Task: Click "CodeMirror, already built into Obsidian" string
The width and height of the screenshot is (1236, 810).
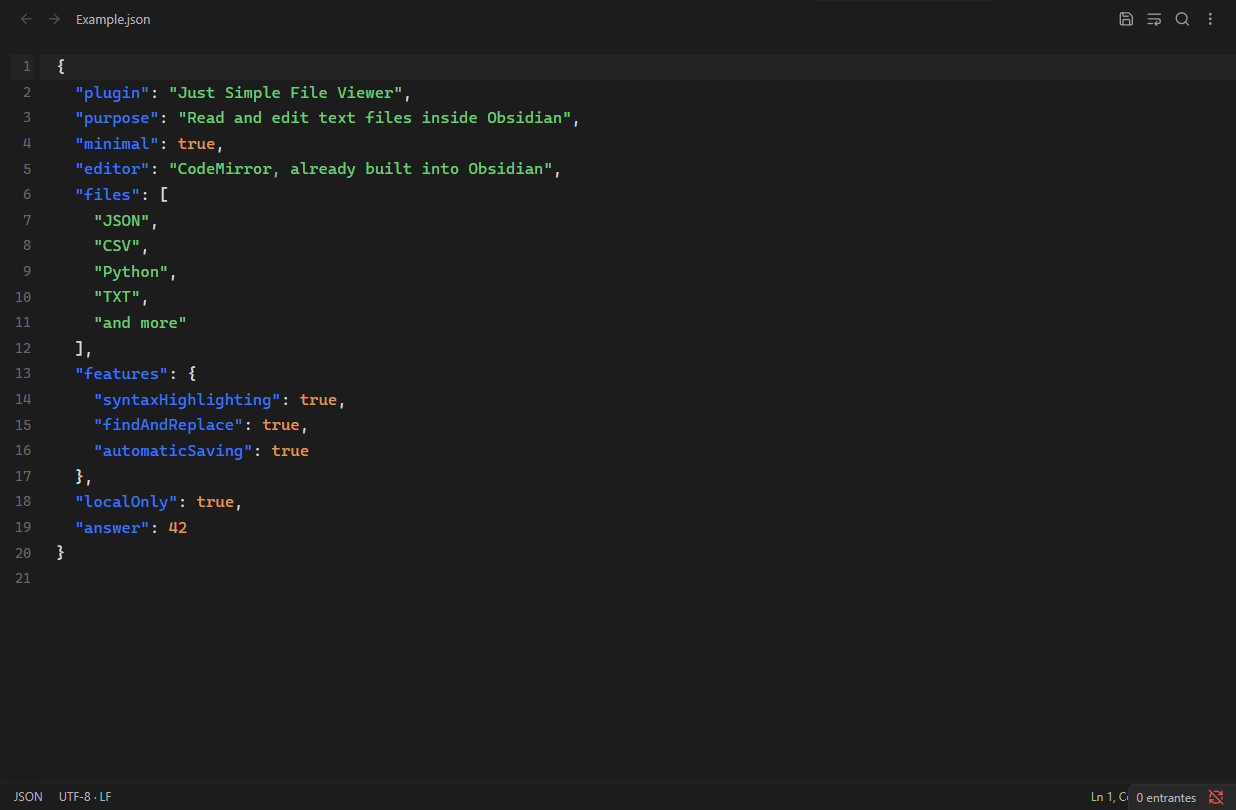Action: pos(361,169)
